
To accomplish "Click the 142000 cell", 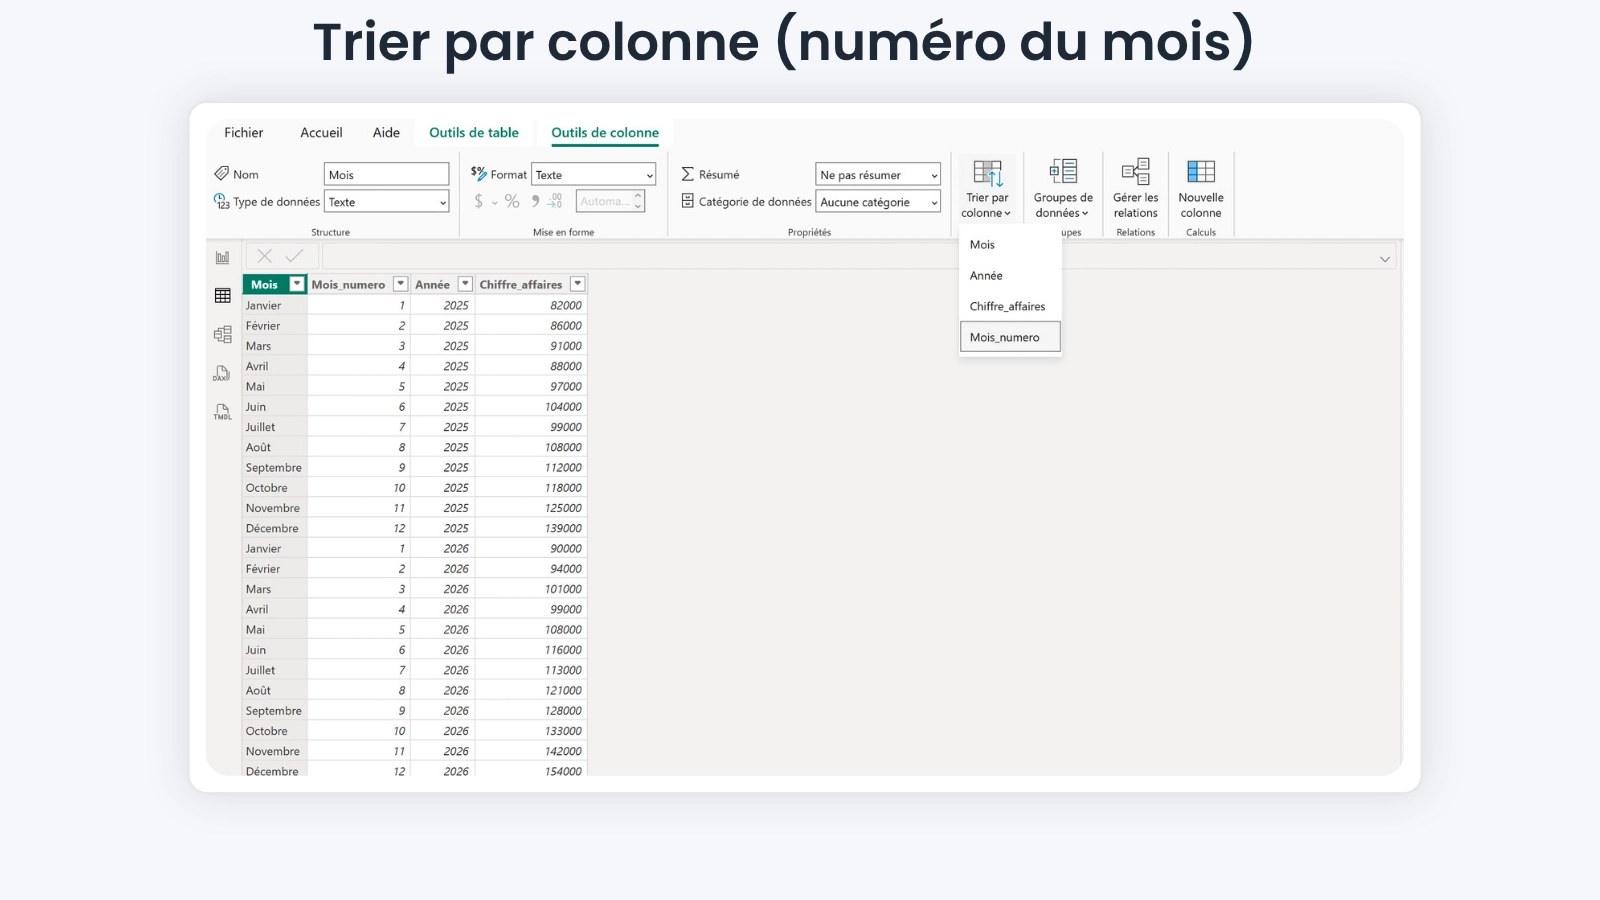I will click(531, 751).
